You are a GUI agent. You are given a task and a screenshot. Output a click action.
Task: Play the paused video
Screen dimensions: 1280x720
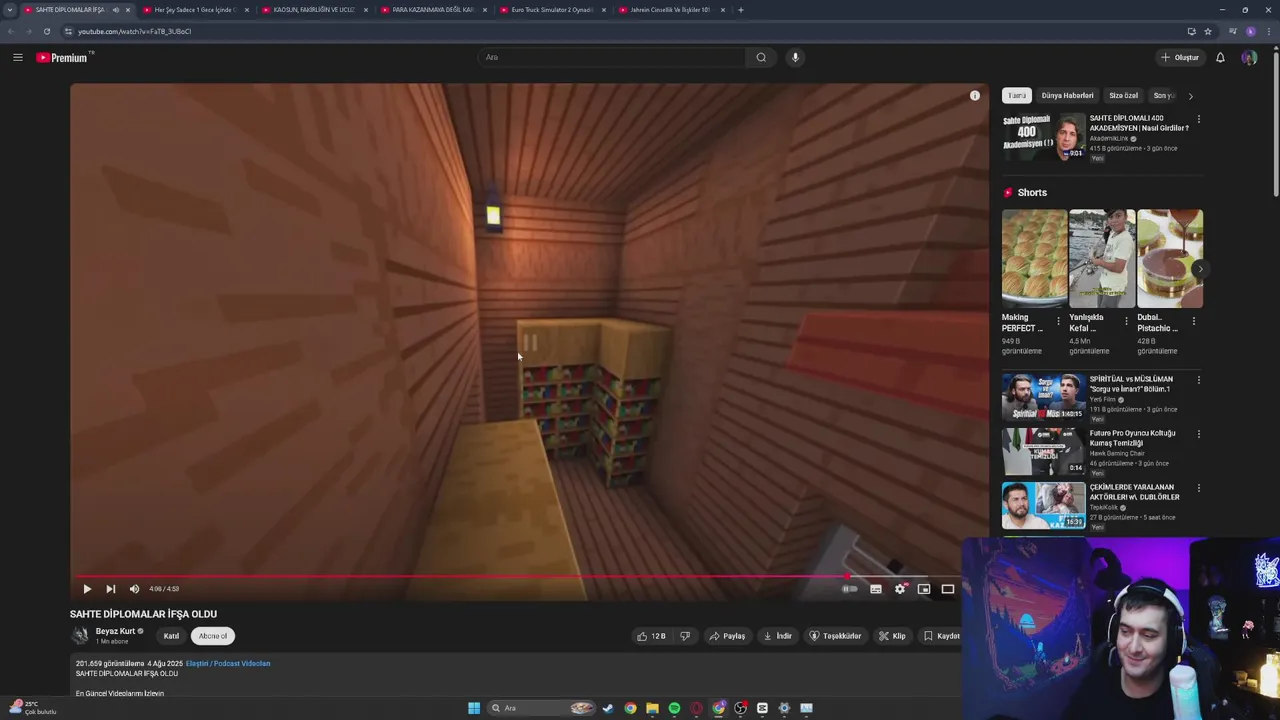(x=87, y=589)
